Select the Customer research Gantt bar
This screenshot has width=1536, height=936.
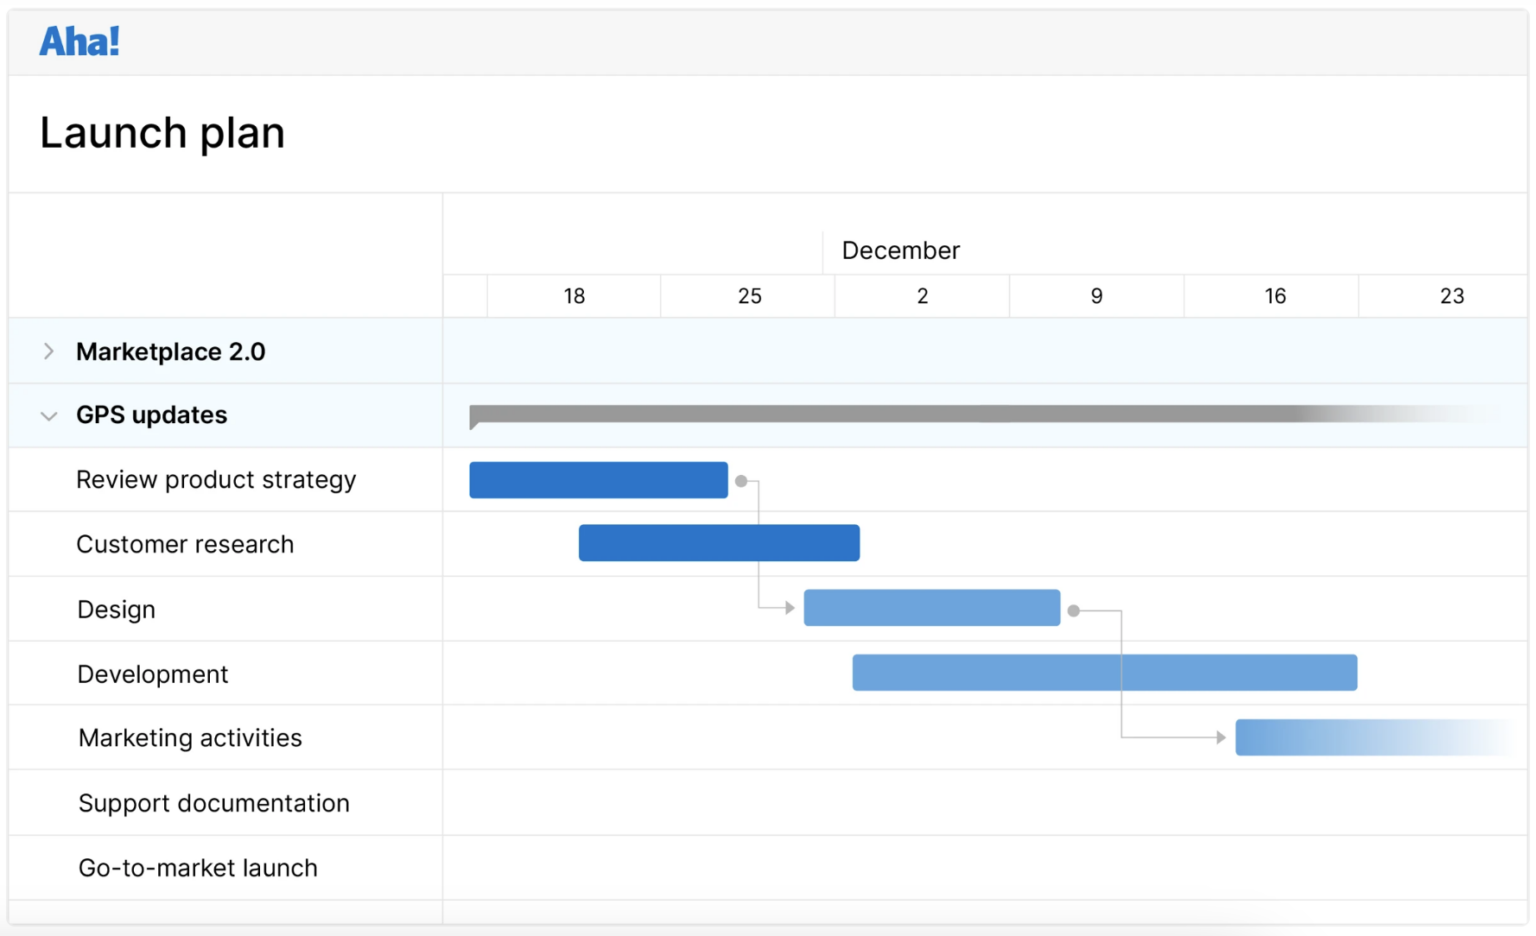pyautogui.click(x=718, y=543)
